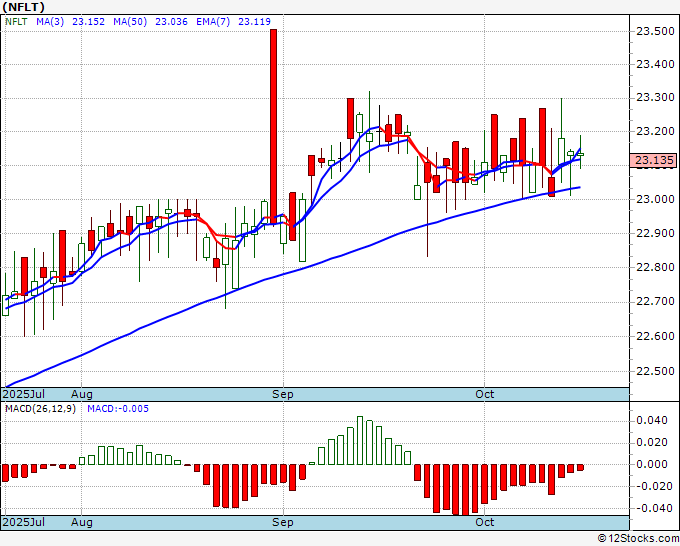Click the 23.200 price axis label
This screenshot has height=546, width=680.
point(655,131)
